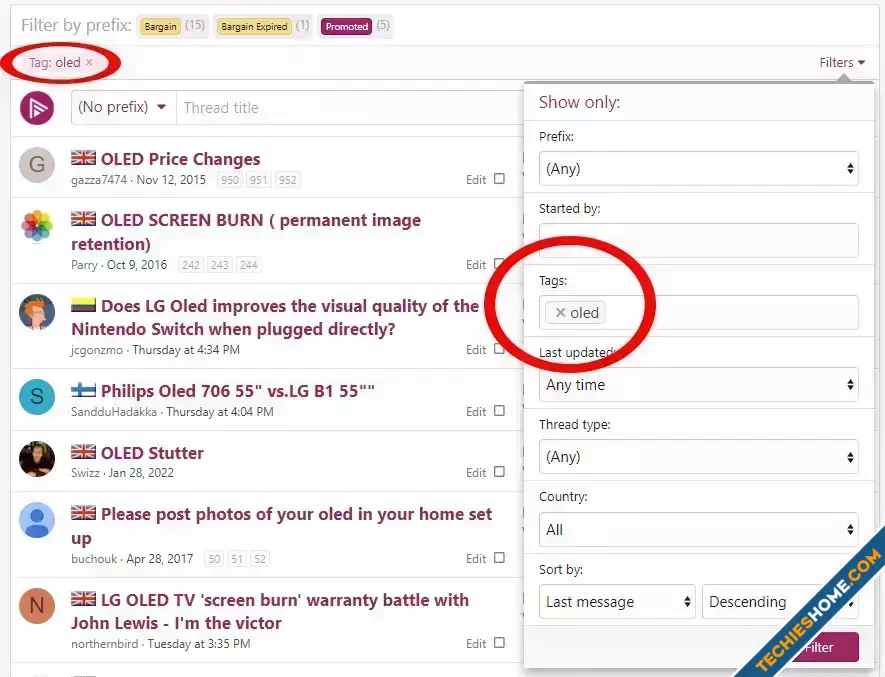Click the purple arrow avatar next to Thread title
The width and height of the screenshot is (885, 677).
(x=37, y=107)
